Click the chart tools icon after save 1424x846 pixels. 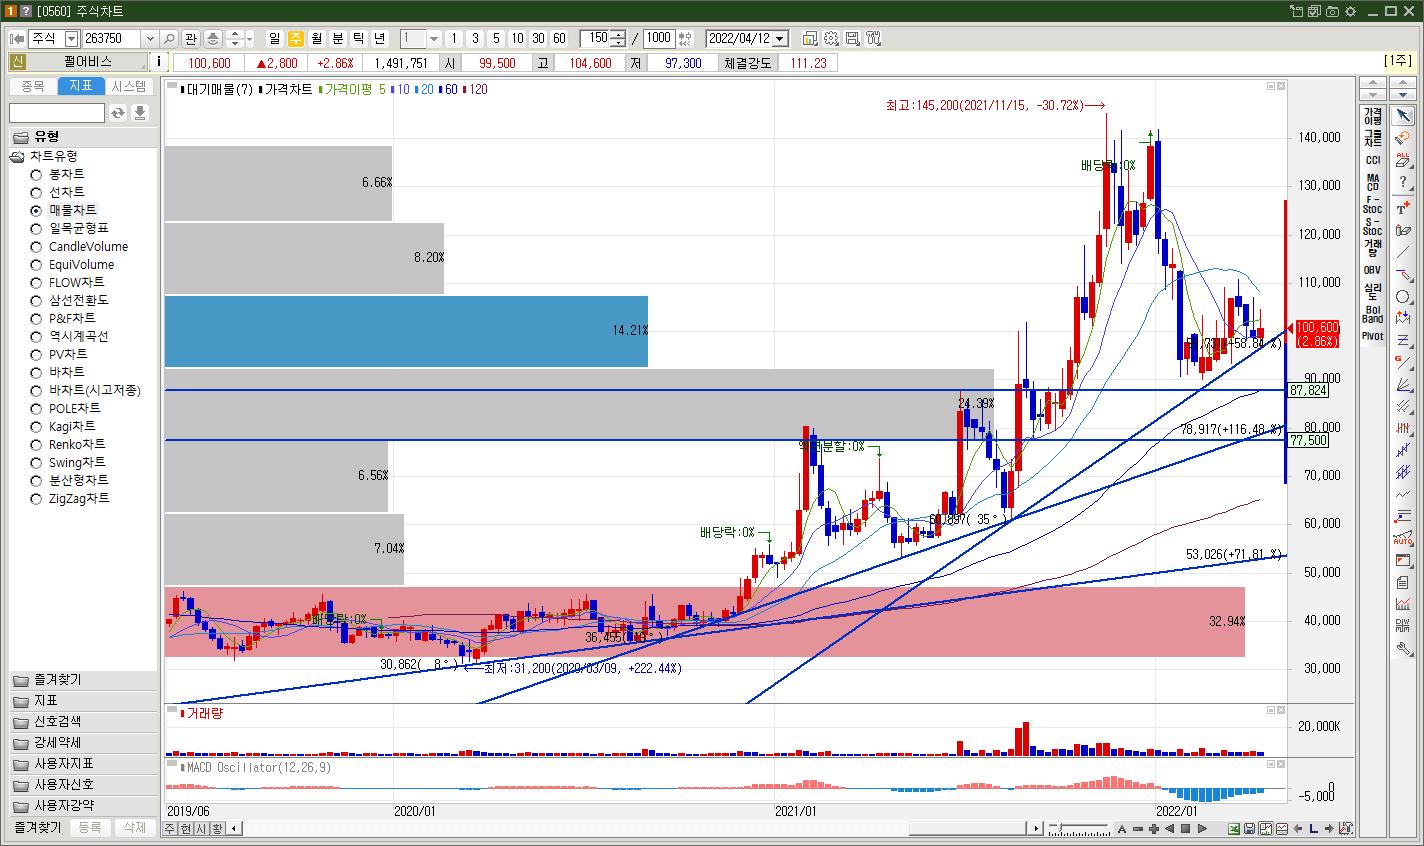coord(873,38)
